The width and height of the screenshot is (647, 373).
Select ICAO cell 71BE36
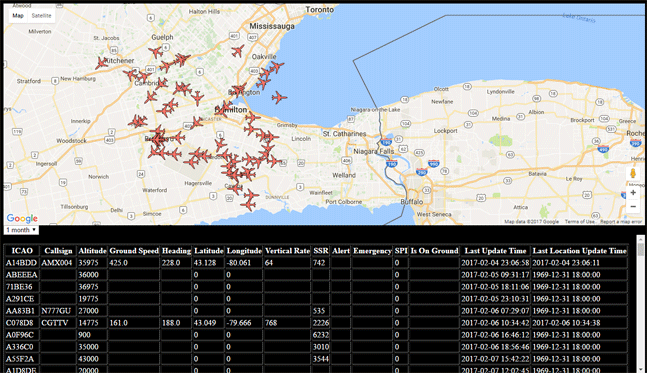tap(22, 287)
